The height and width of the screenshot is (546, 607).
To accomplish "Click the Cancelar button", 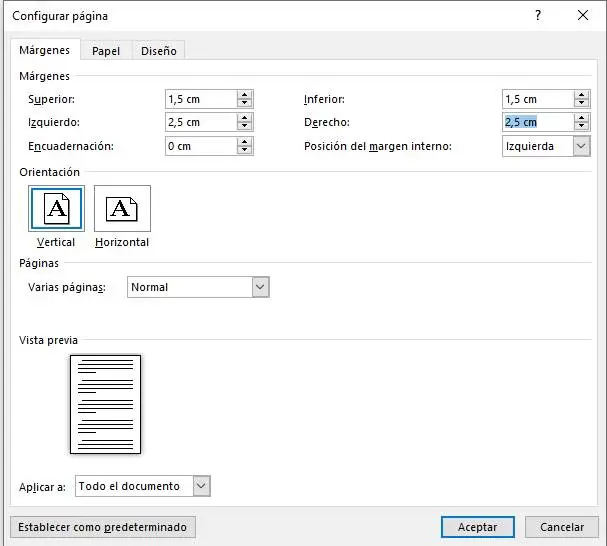I will [x=562, y=527].
